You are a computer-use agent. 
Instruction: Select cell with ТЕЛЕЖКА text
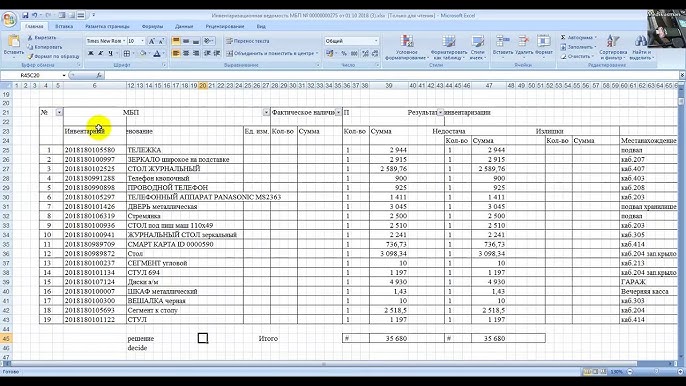click(x=185, y=150)
